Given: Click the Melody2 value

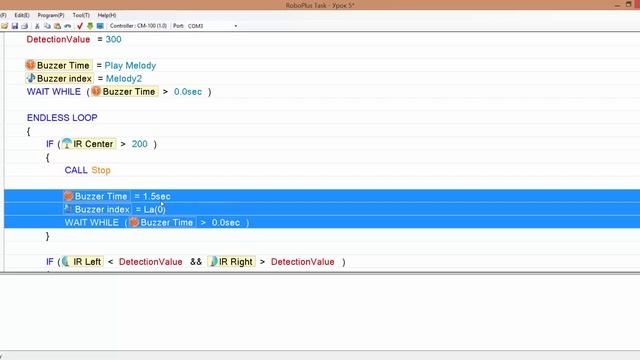Looking at the screenshot, I should (124, 78).
